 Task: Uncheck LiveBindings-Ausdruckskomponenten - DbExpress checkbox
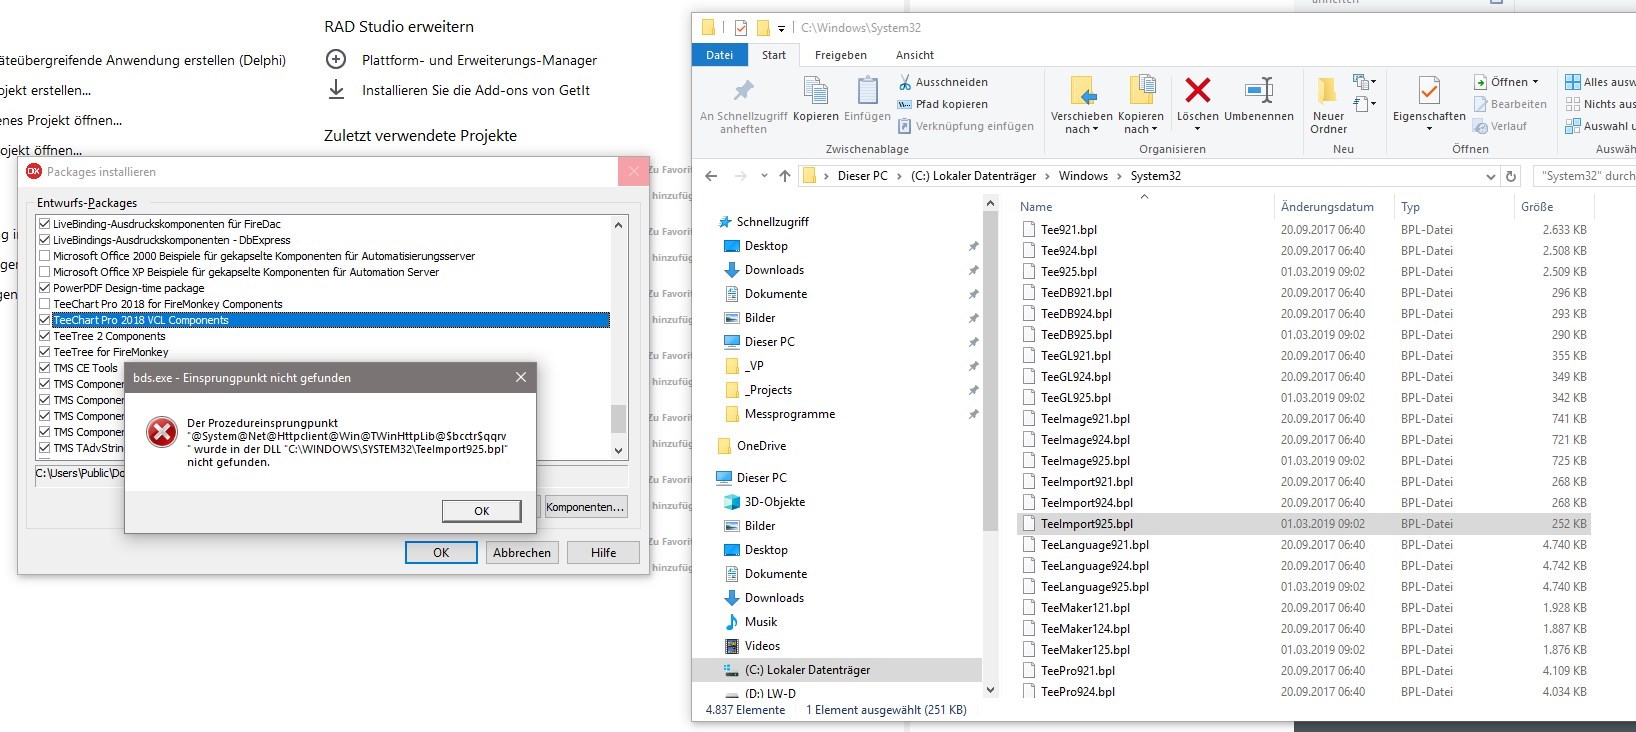[44, 240]
